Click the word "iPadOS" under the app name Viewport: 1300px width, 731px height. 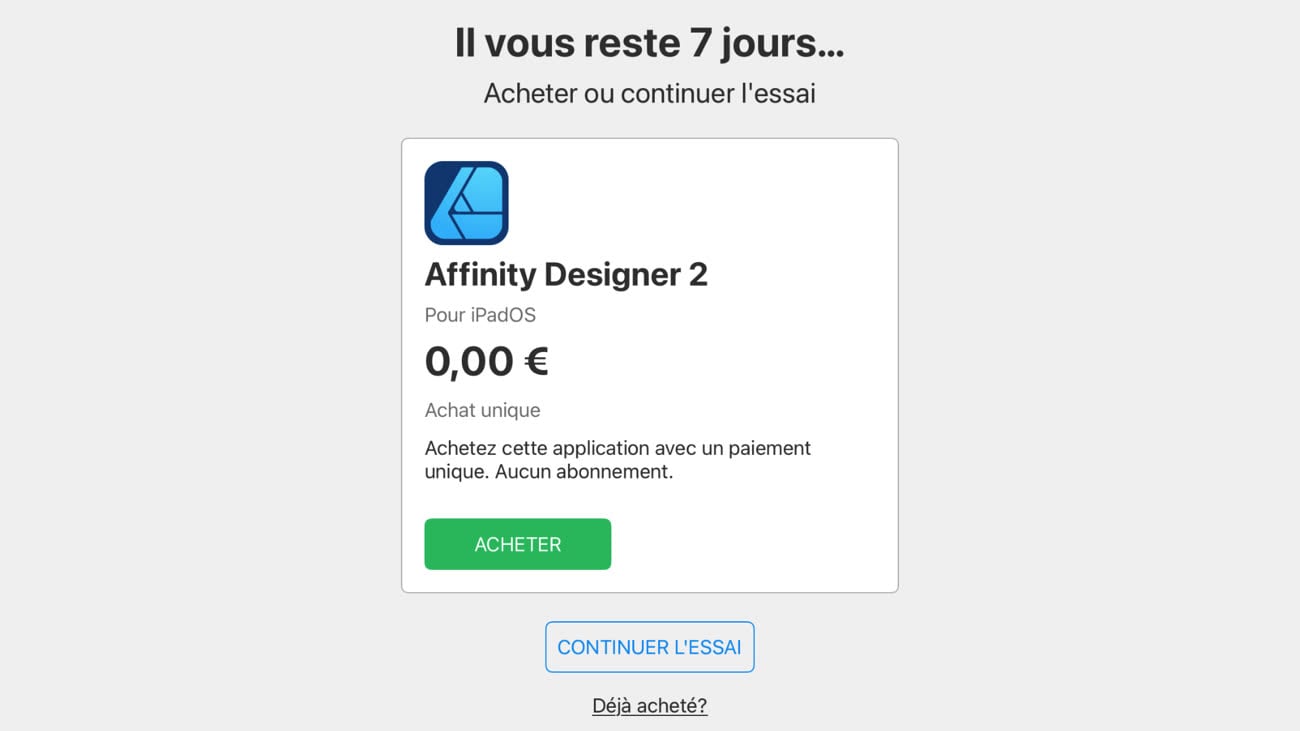[503, 315]
